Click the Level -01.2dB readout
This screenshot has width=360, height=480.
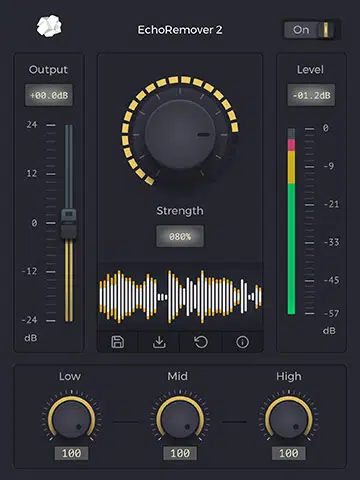[311, 95]
